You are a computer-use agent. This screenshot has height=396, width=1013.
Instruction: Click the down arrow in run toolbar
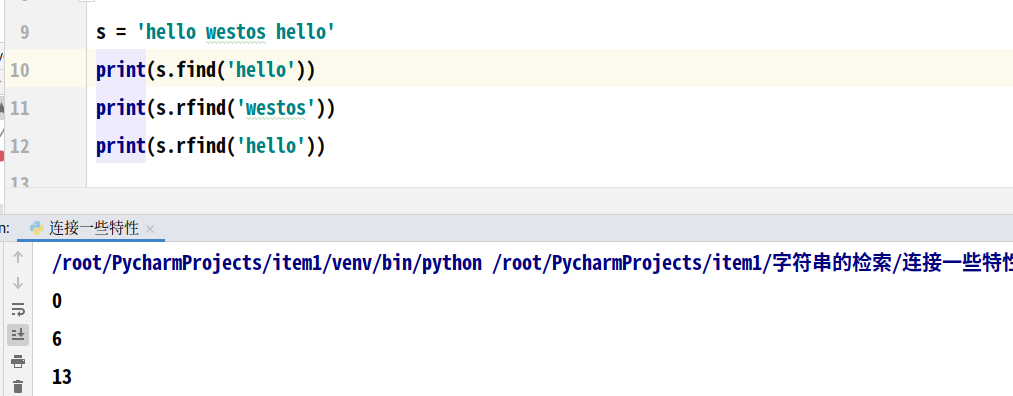pyautogui.click(x=18, y=283)
